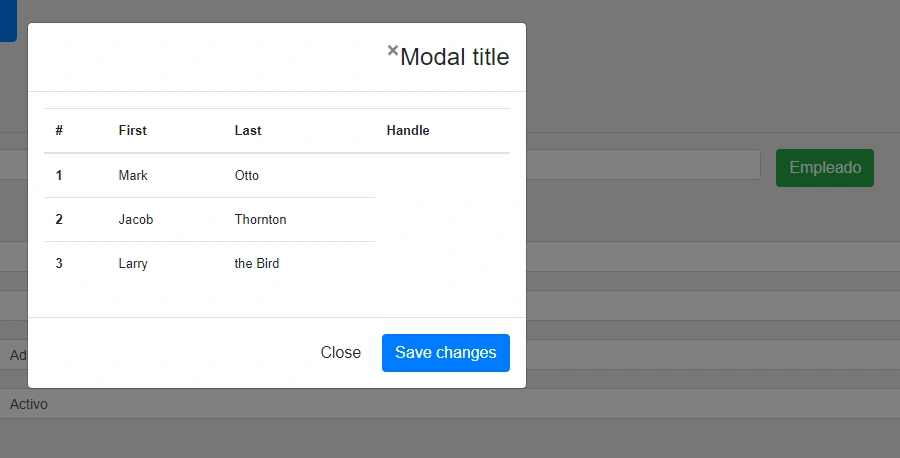
Task: Select the Jacob cell in row 2
Action: [x=135, y=219]
